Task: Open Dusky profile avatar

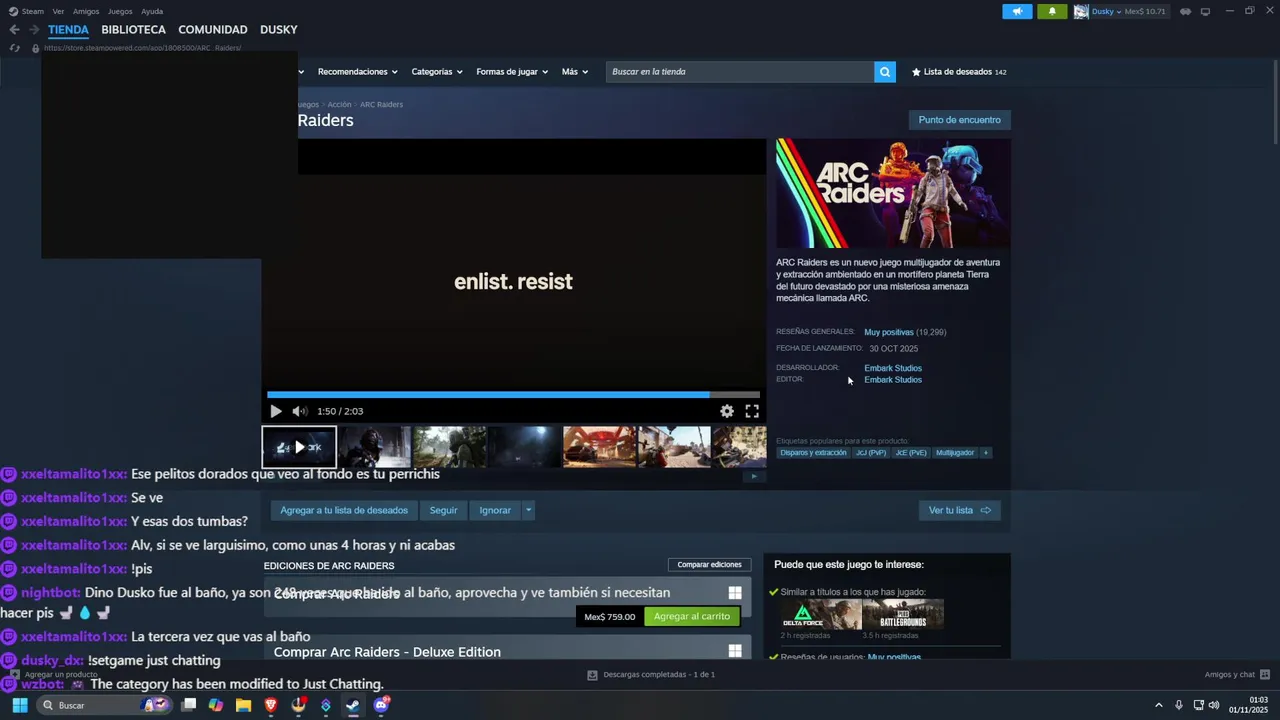Action: 1081,11
